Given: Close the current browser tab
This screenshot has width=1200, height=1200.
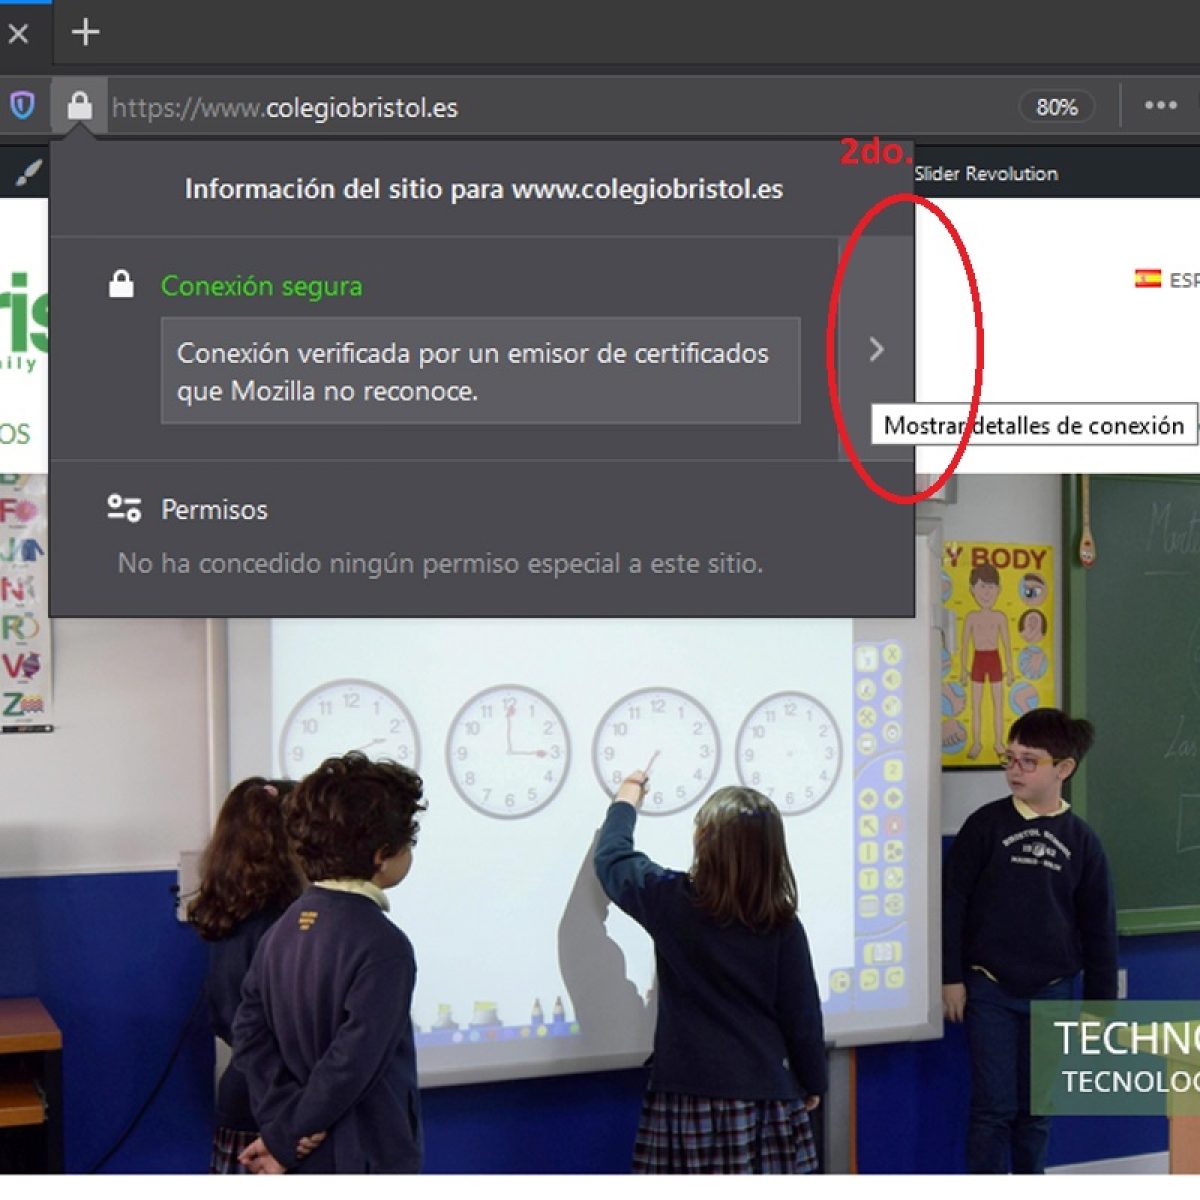Looking at the screenshot, I should (18, 34).
